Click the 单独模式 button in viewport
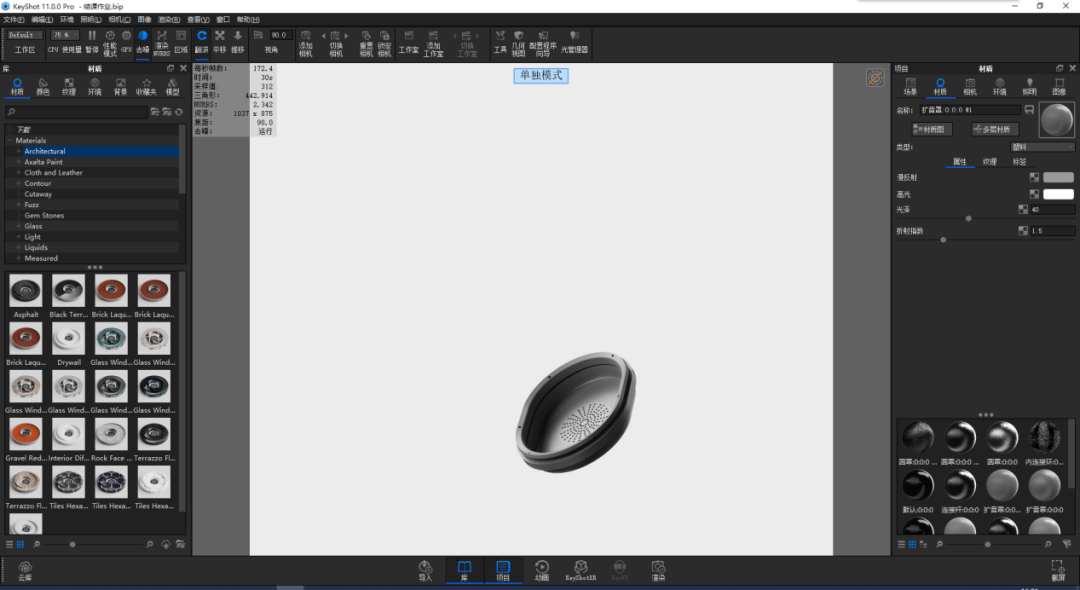The width and height of the screenshot is (1080, 590). [541, 75]
